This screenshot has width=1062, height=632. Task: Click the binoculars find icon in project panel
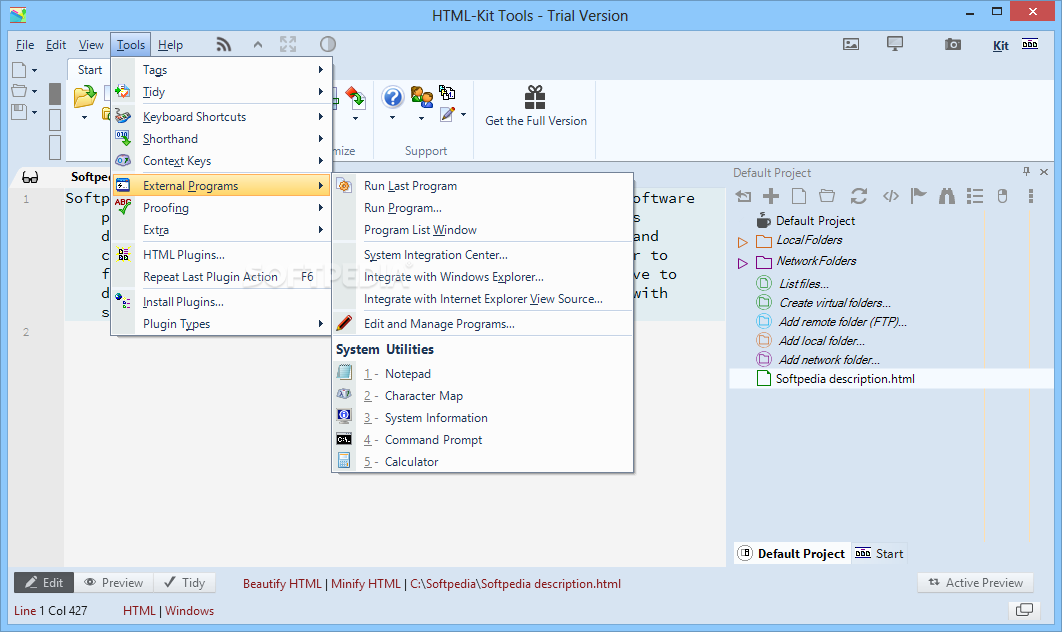(x=947, y=196)
